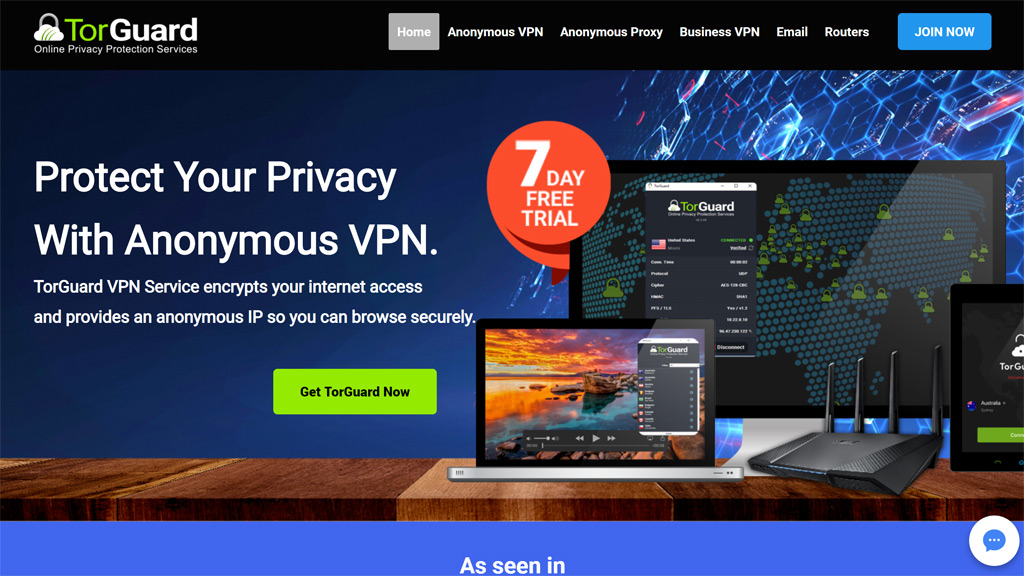The height and width of the screenshot is (576, 1024).
Task: Select the Home menu item
Action: tap(414, 31)
